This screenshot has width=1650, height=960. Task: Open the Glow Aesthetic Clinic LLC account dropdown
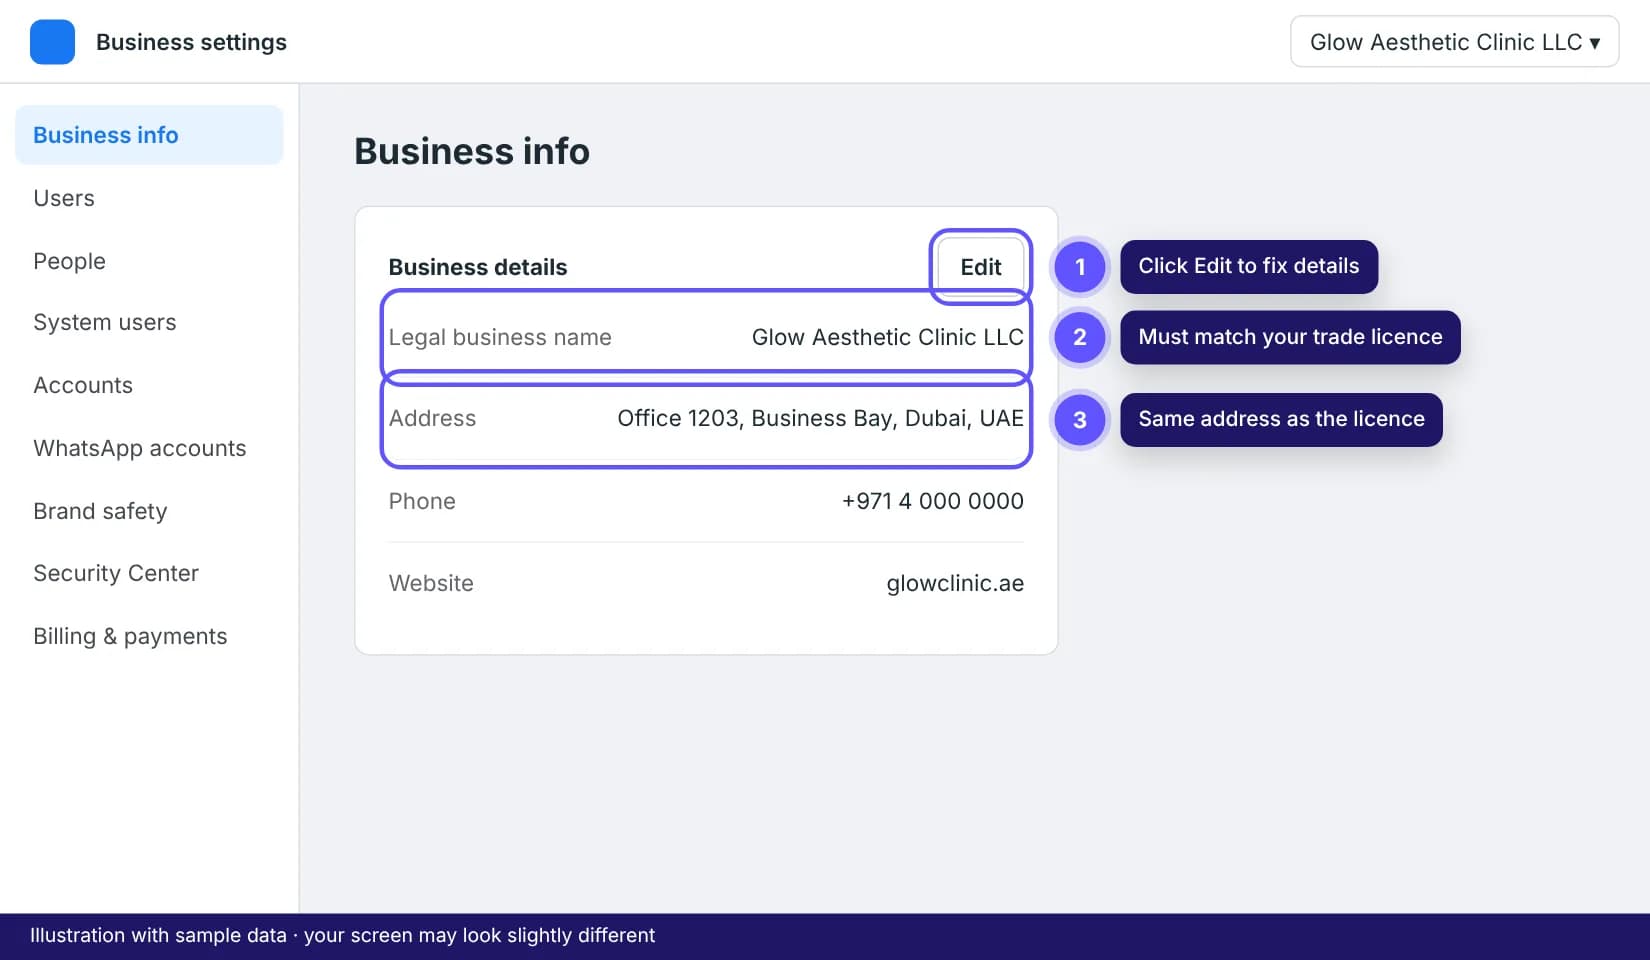coord(1454,42)
